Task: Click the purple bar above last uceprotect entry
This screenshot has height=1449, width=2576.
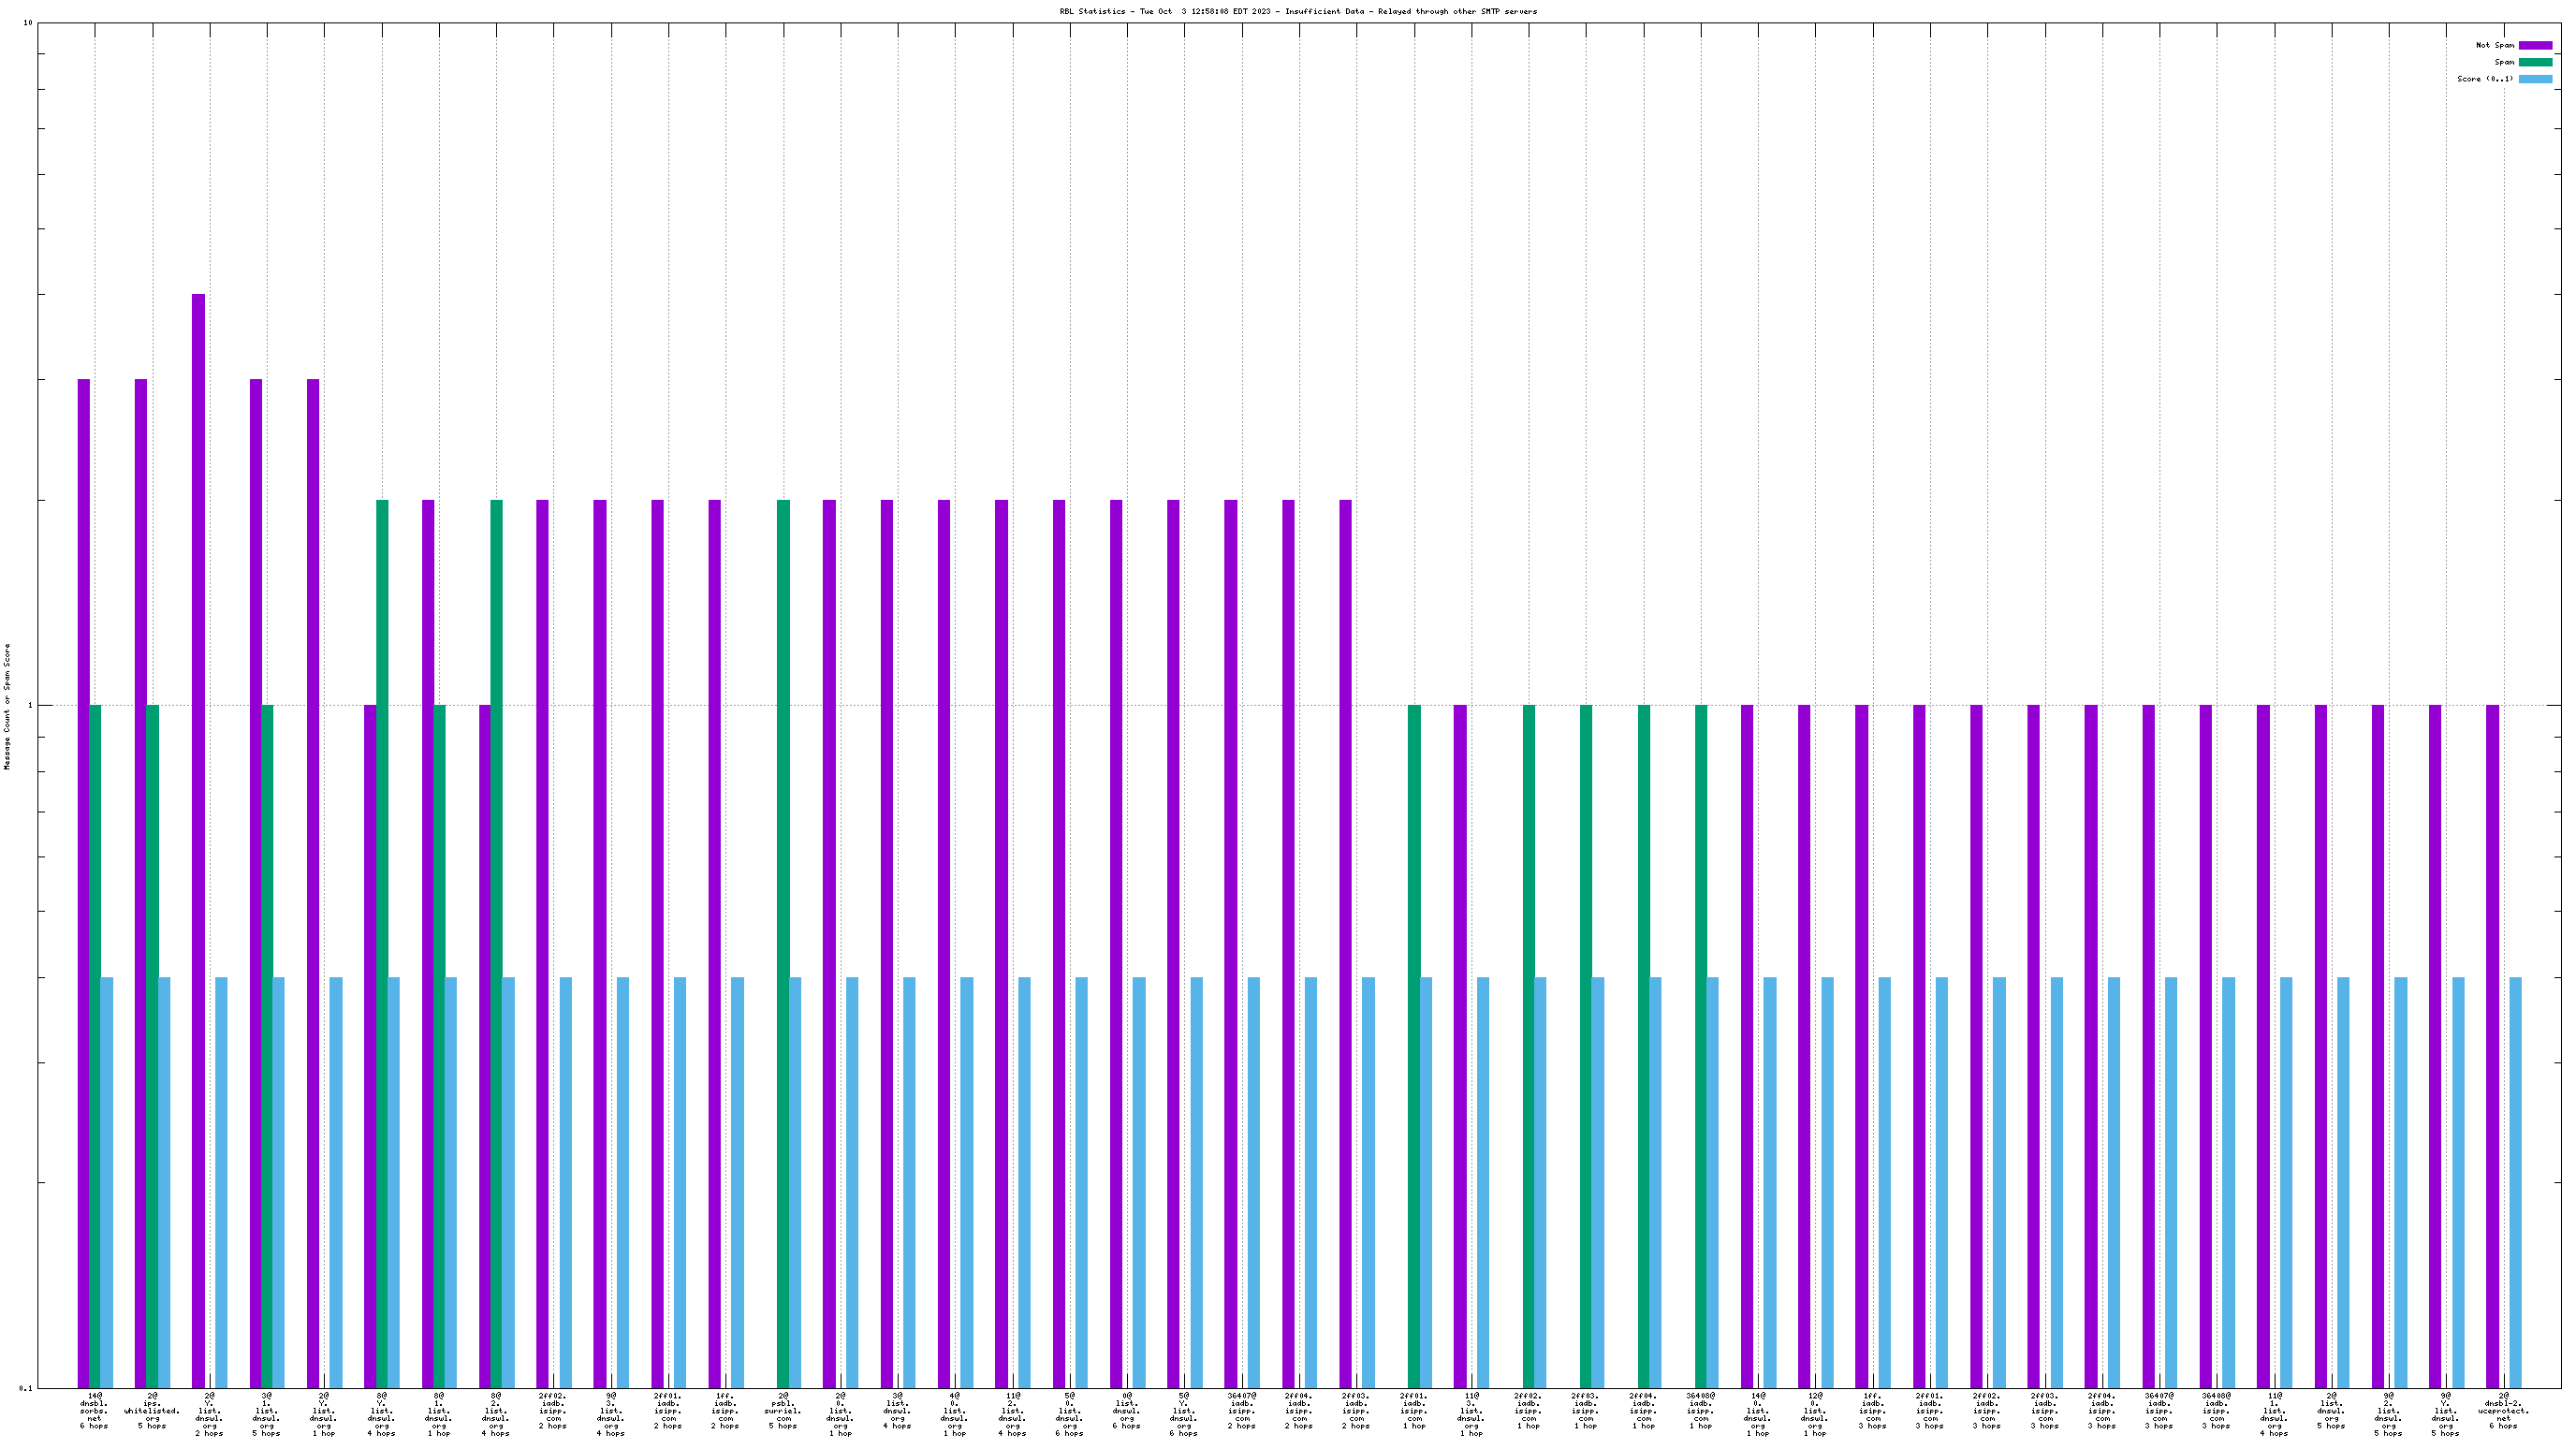Action: click(2492, 1045)
